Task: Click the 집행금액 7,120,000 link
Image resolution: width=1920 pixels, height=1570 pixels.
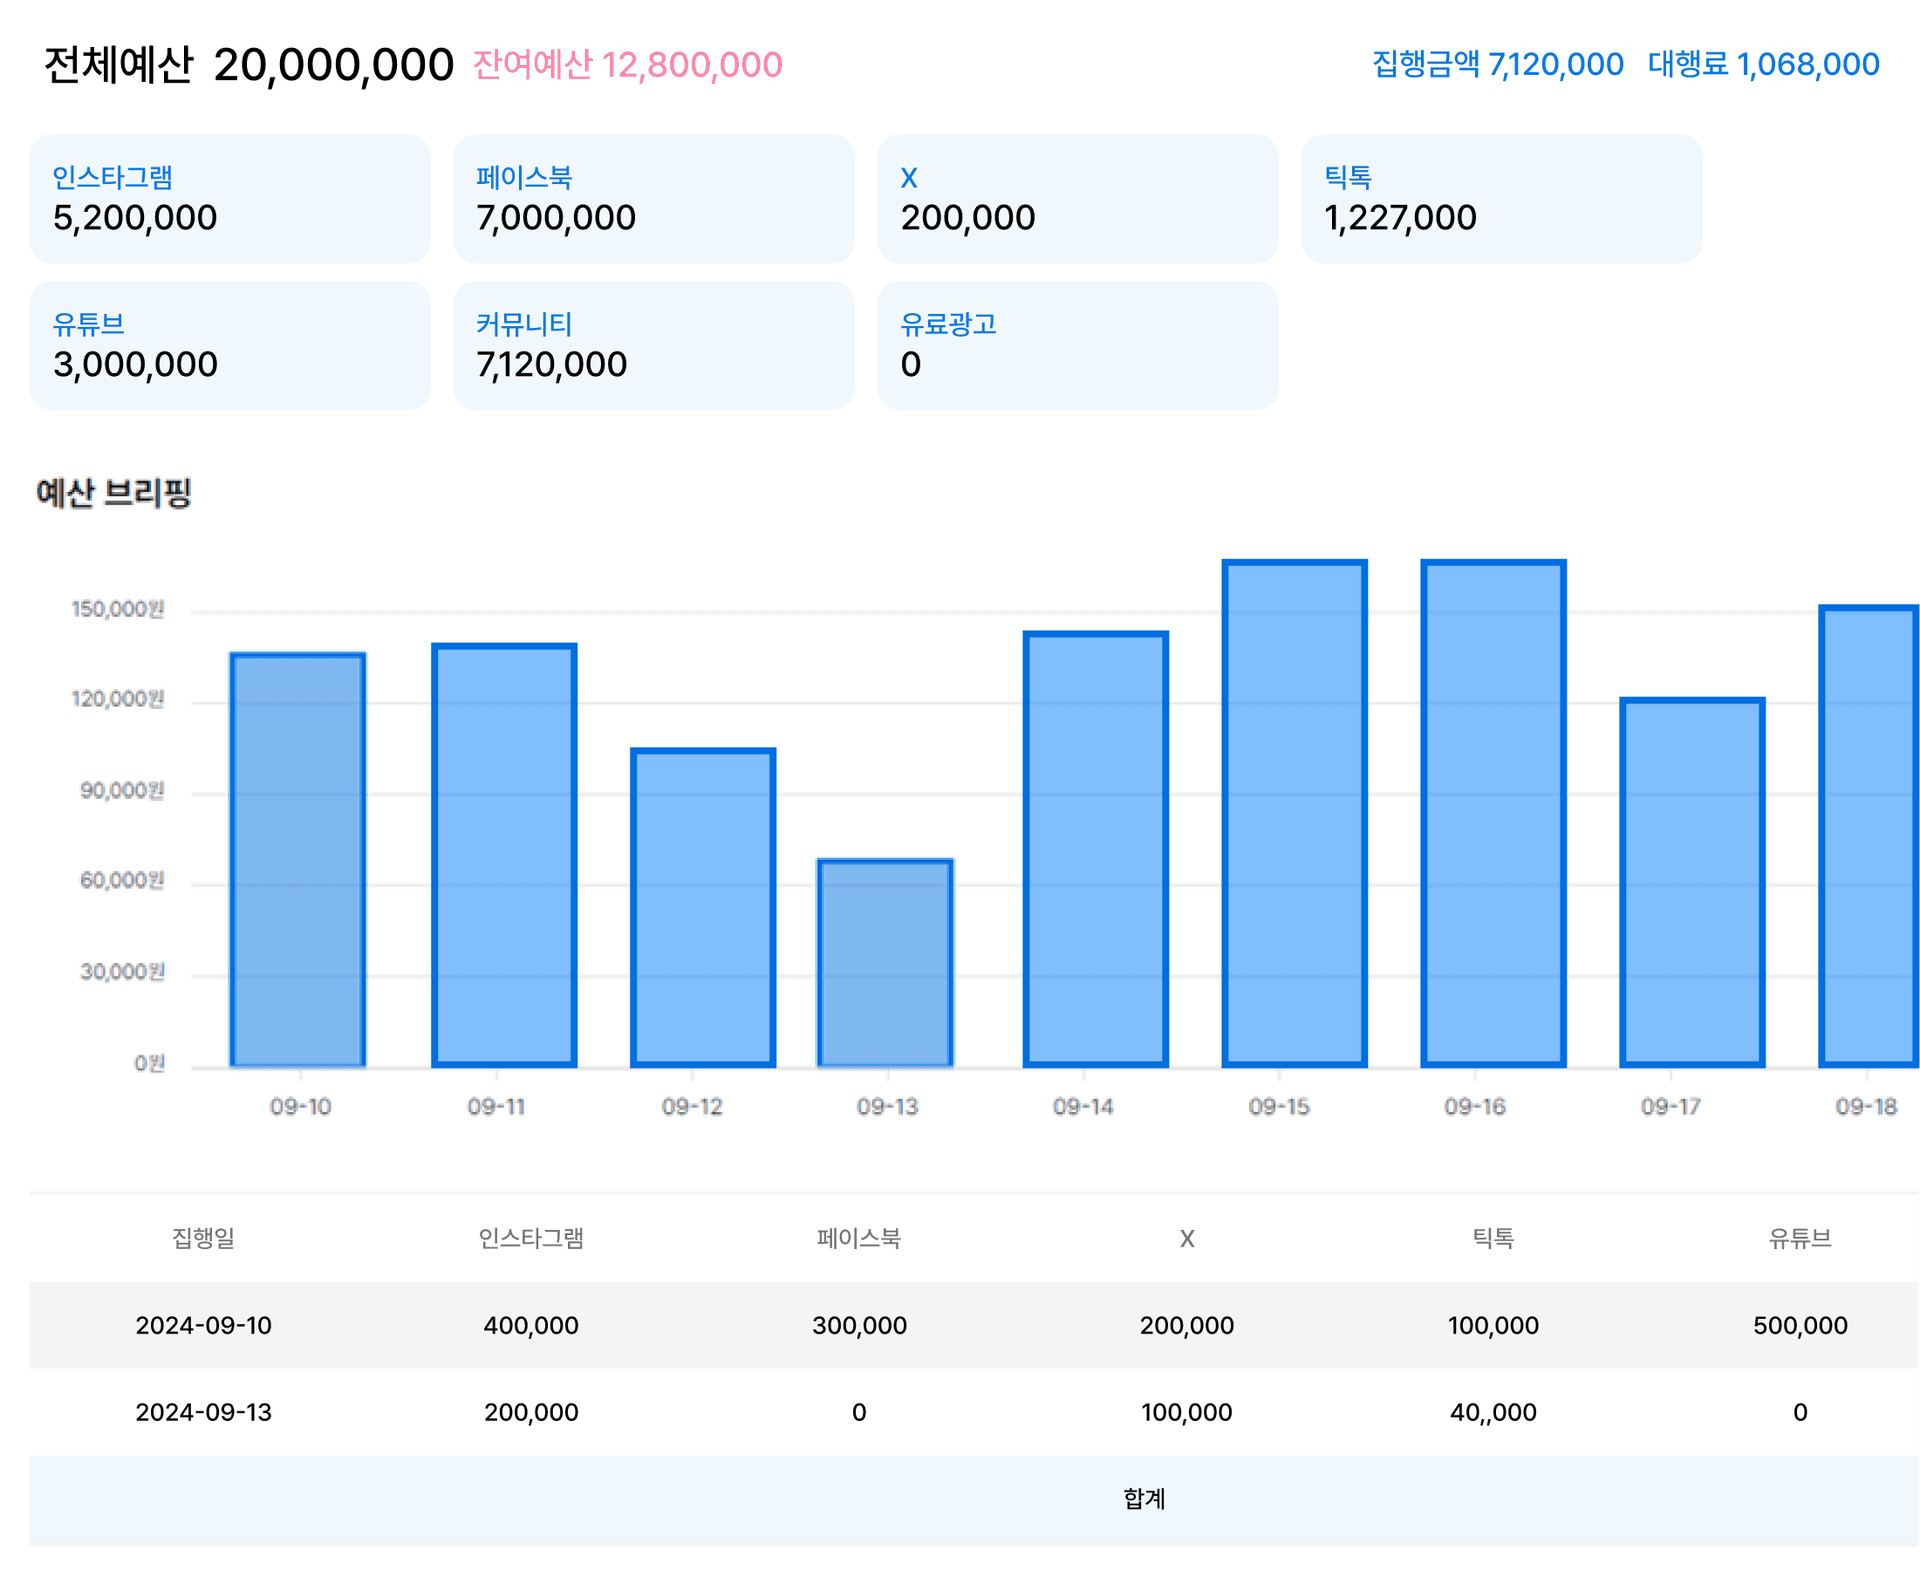Action: pos(1497,64)
